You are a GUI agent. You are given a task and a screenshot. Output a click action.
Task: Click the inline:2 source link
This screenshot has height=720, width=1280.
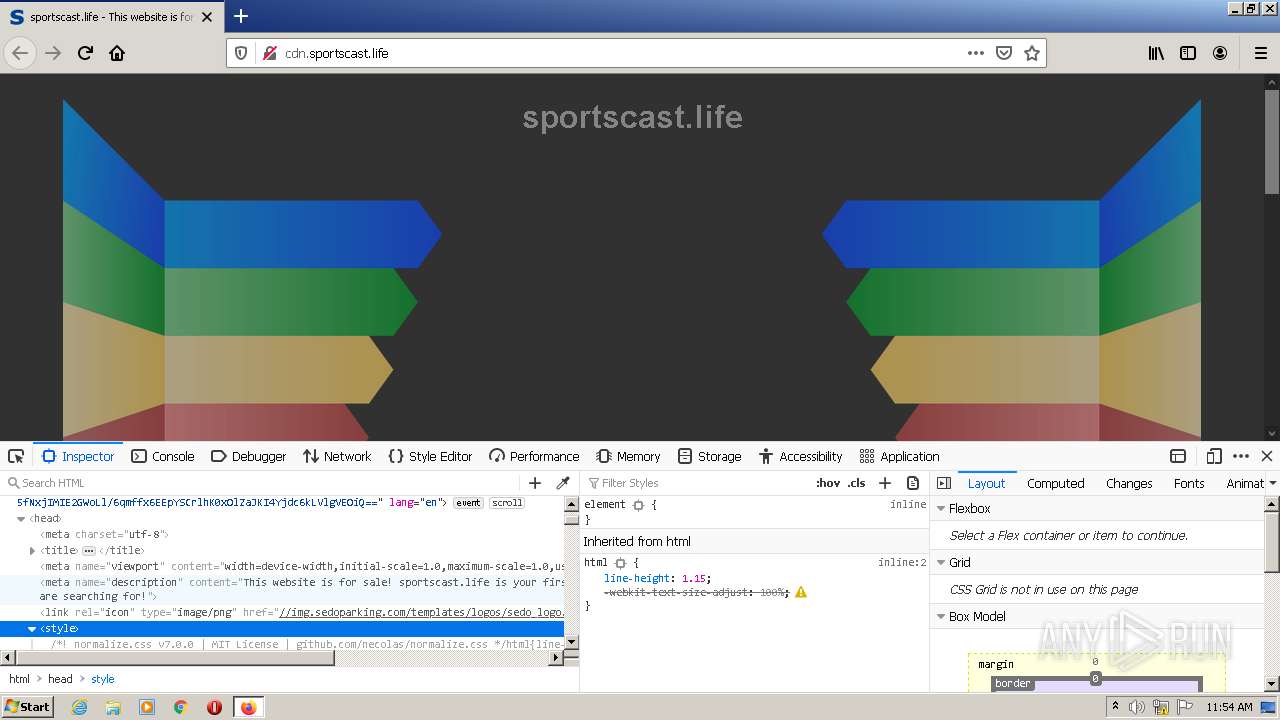(x=902, y=563)
